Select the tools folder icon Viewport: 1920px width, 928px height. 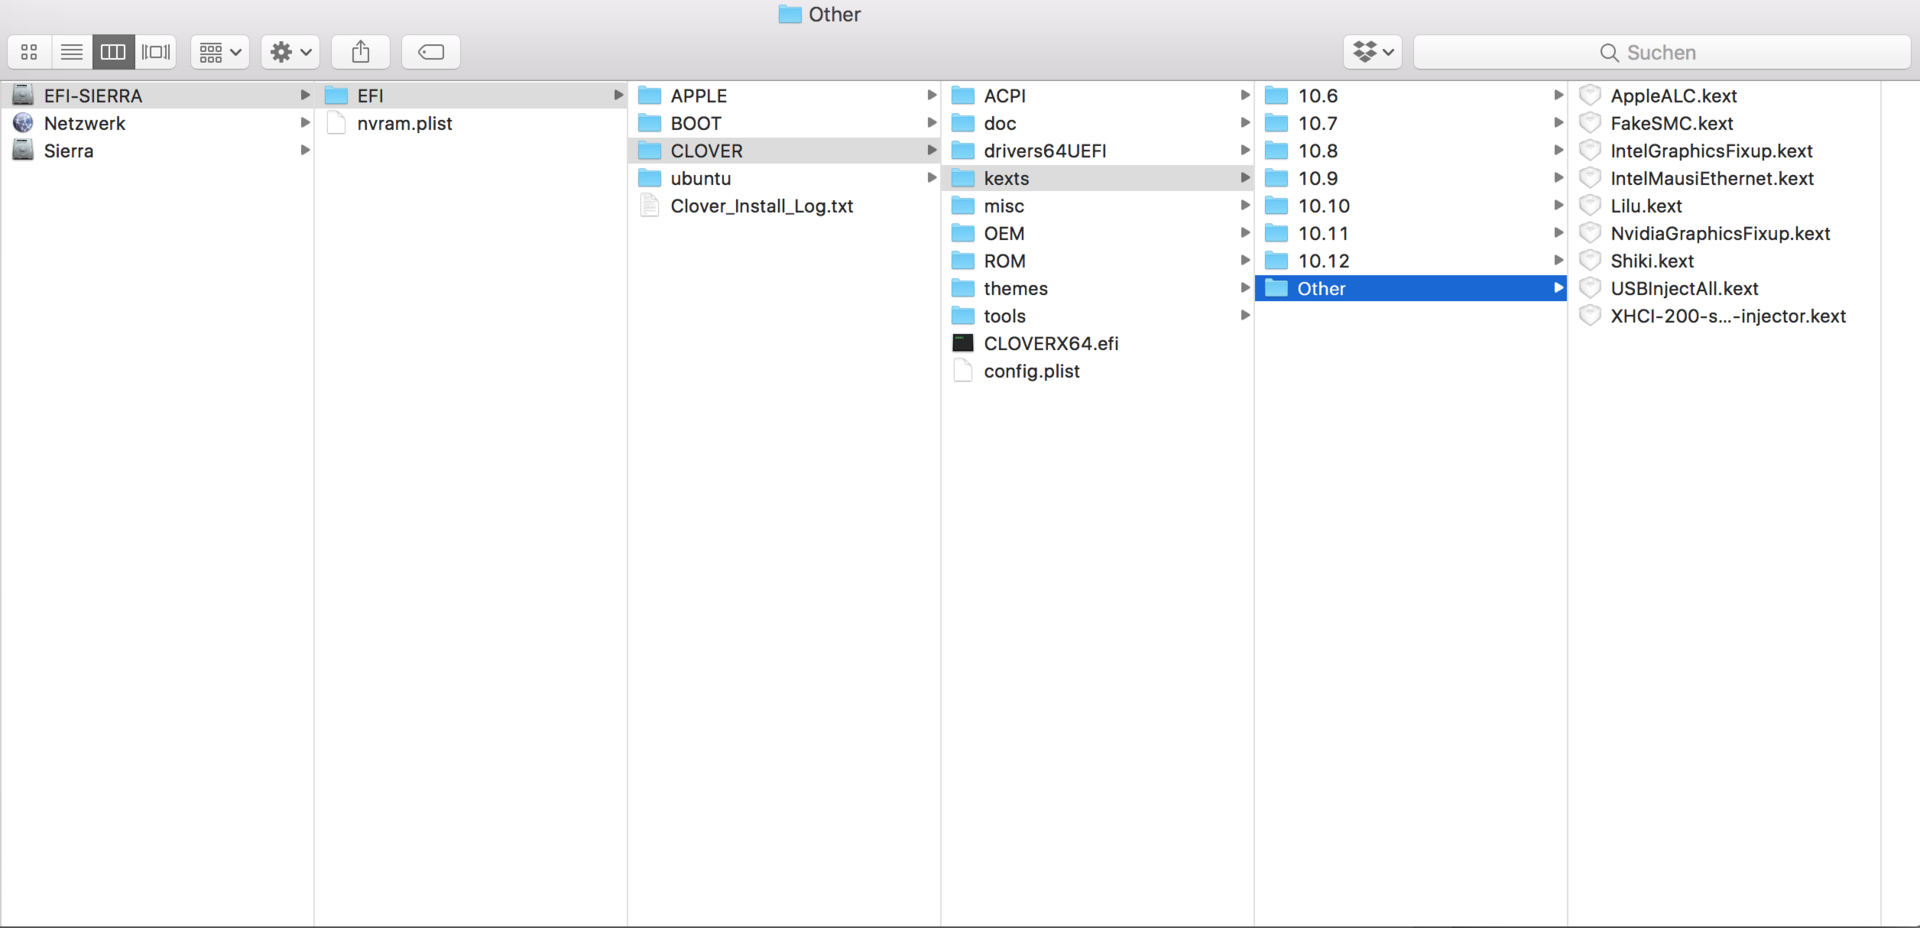(x=963, y=315)
